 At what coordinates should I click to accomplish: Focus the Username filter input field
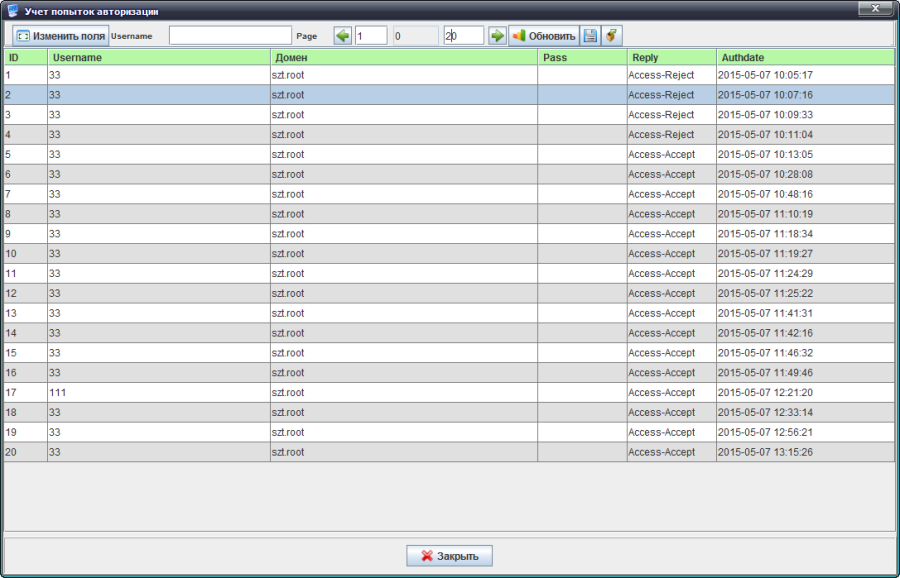click(x=230, y=36)
